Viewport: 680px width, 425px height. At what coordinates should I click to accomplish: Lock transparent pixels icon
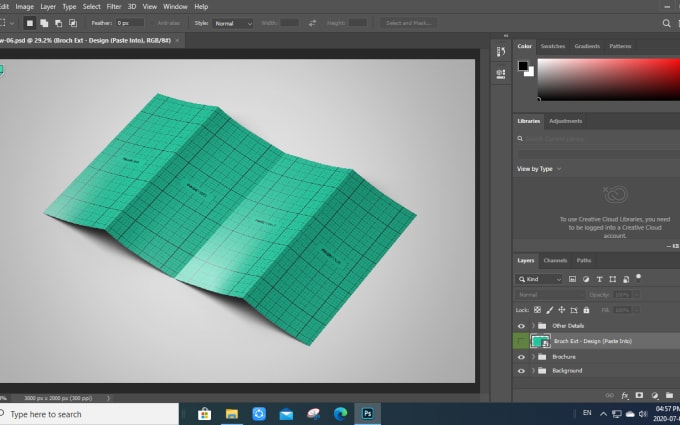[x=537, y=310]
